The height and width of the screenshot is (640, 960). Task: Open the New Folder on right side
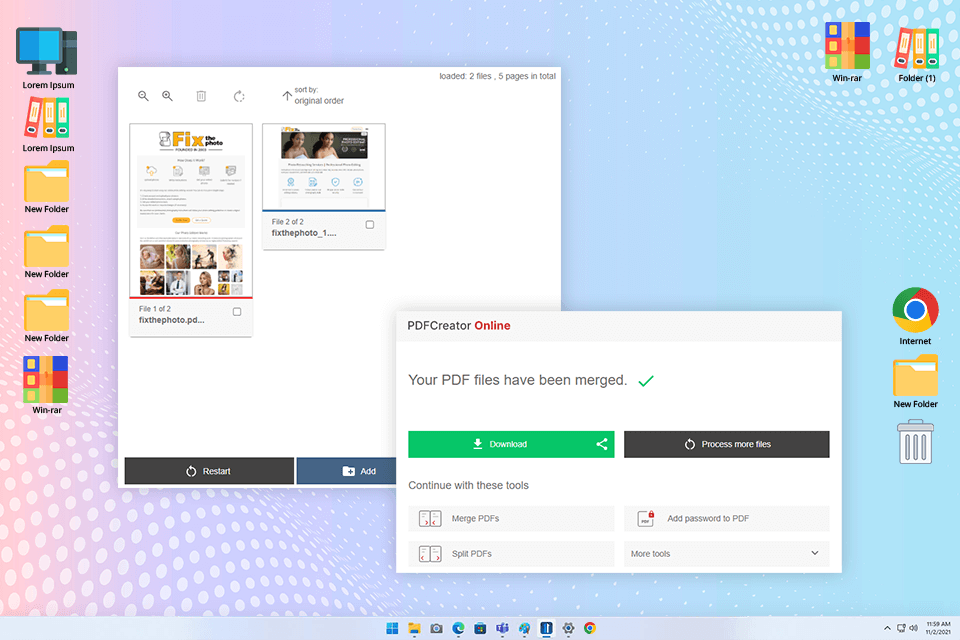915,382
